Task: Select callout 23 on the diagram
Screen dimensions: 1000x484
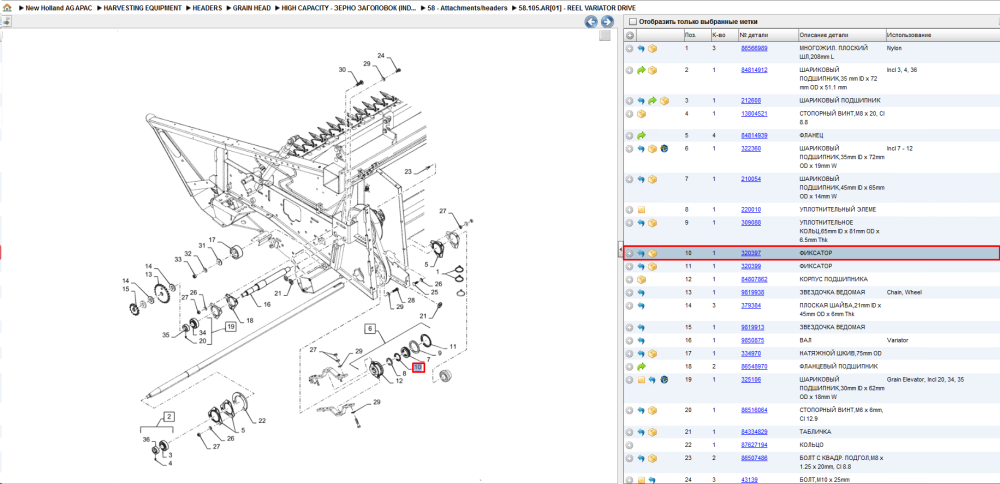Action: point(409,172)
